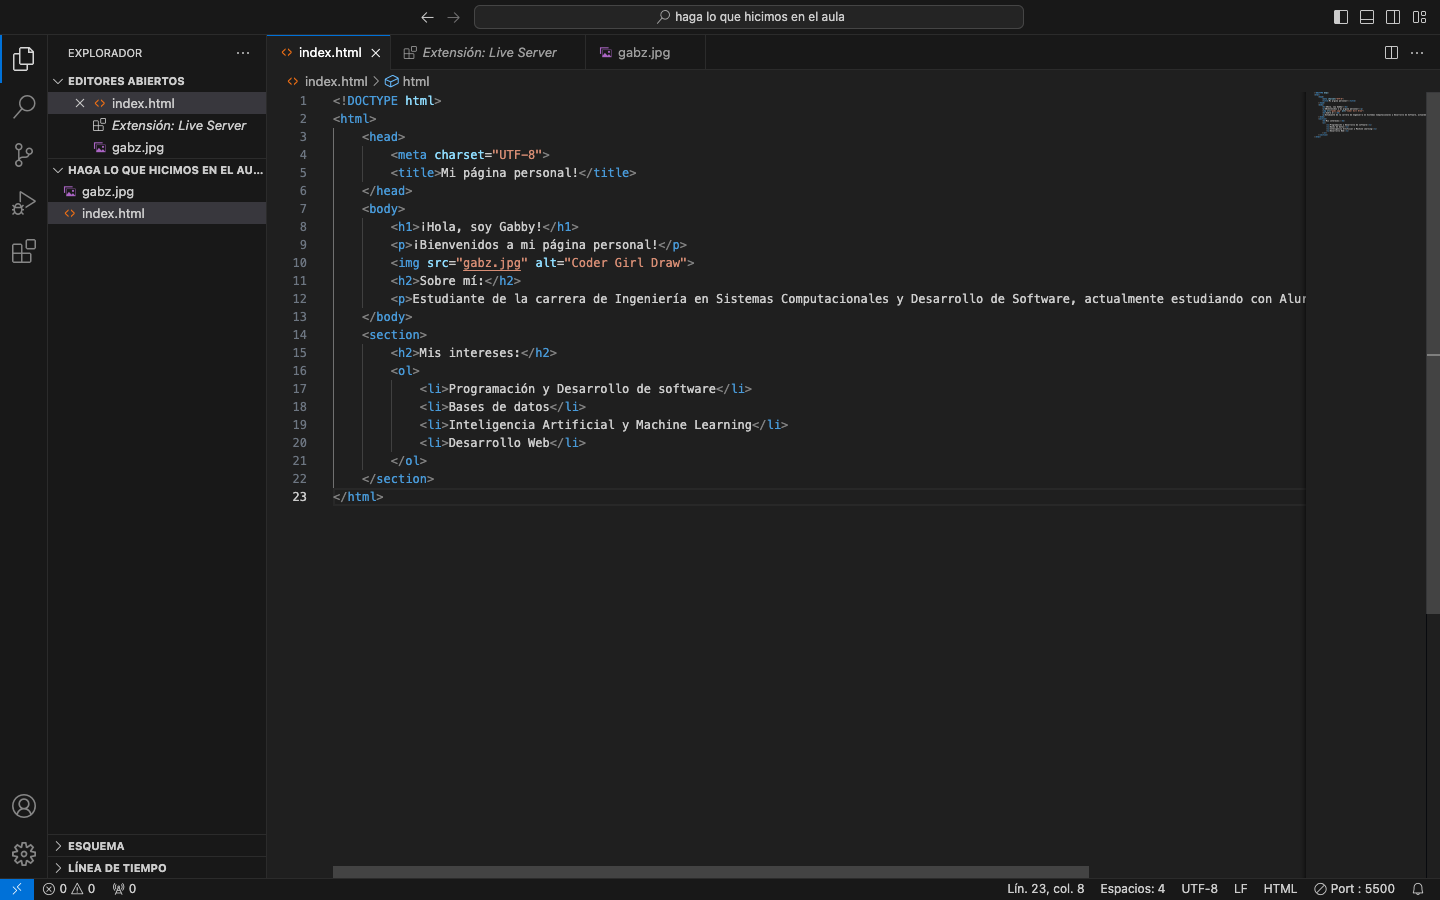
Task: Click the ports forwarded indicator showing 0
Action: 124,889
